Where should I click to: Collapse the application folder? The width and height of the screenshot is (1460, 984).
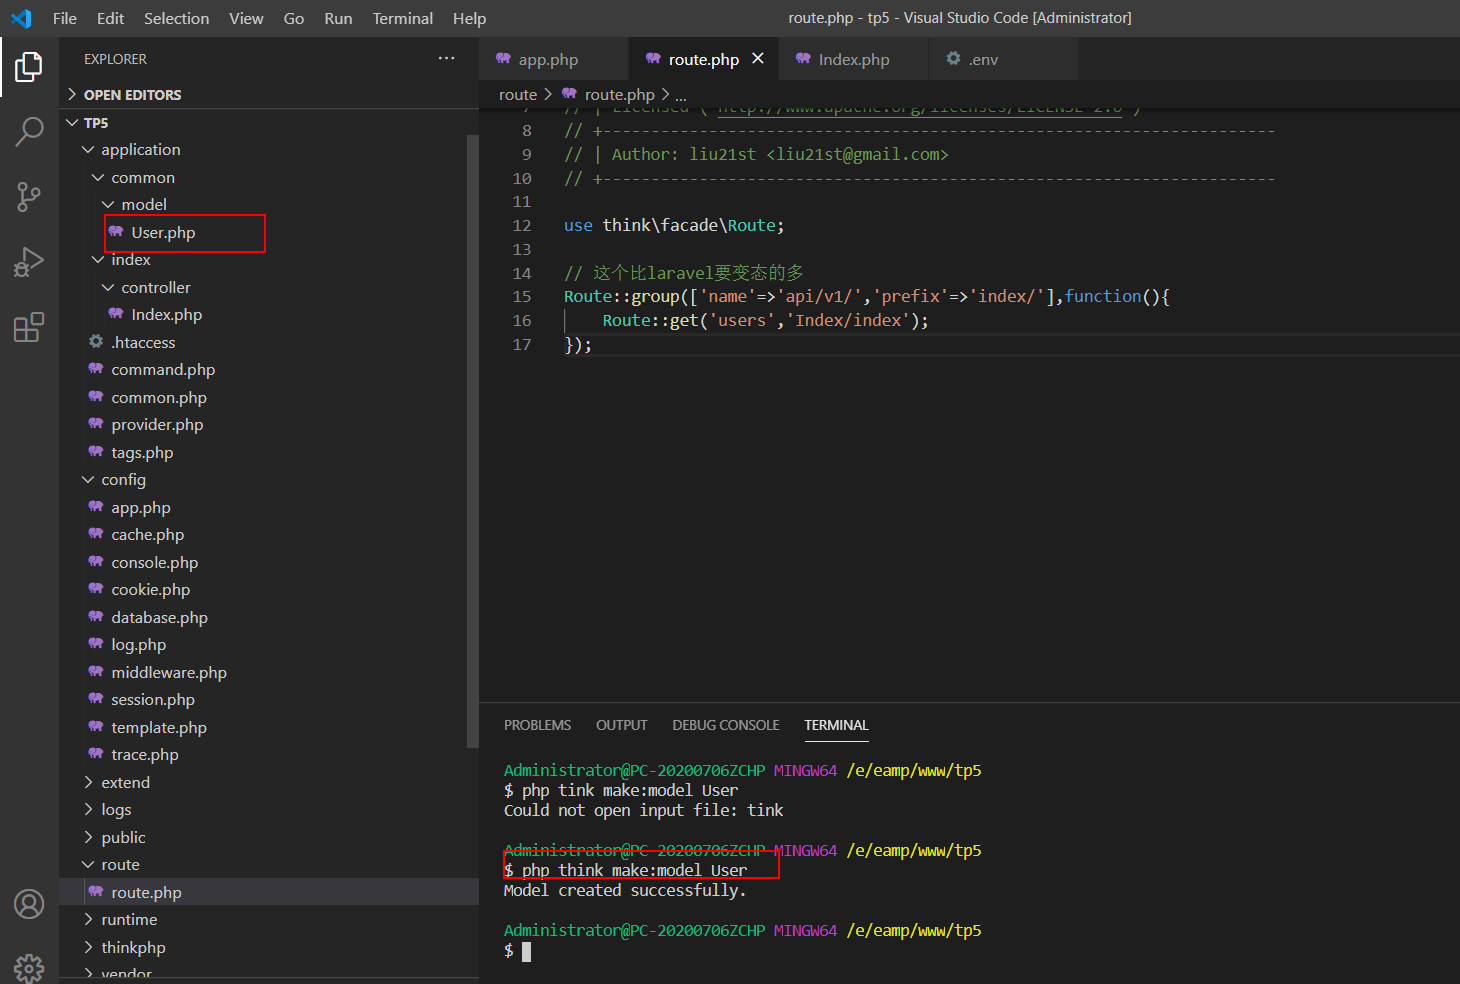pos(140,150)
